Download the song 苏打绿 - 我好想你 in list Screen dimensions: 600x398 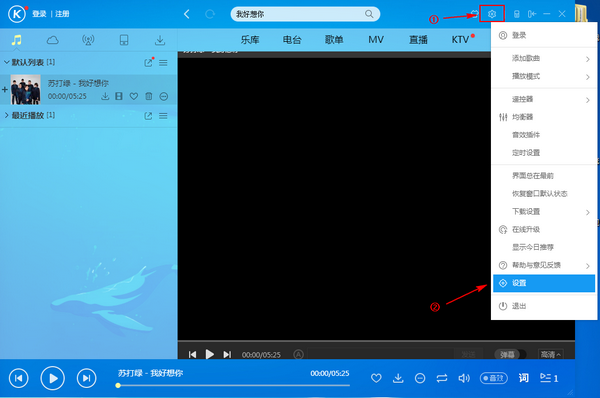pos(105,96)
